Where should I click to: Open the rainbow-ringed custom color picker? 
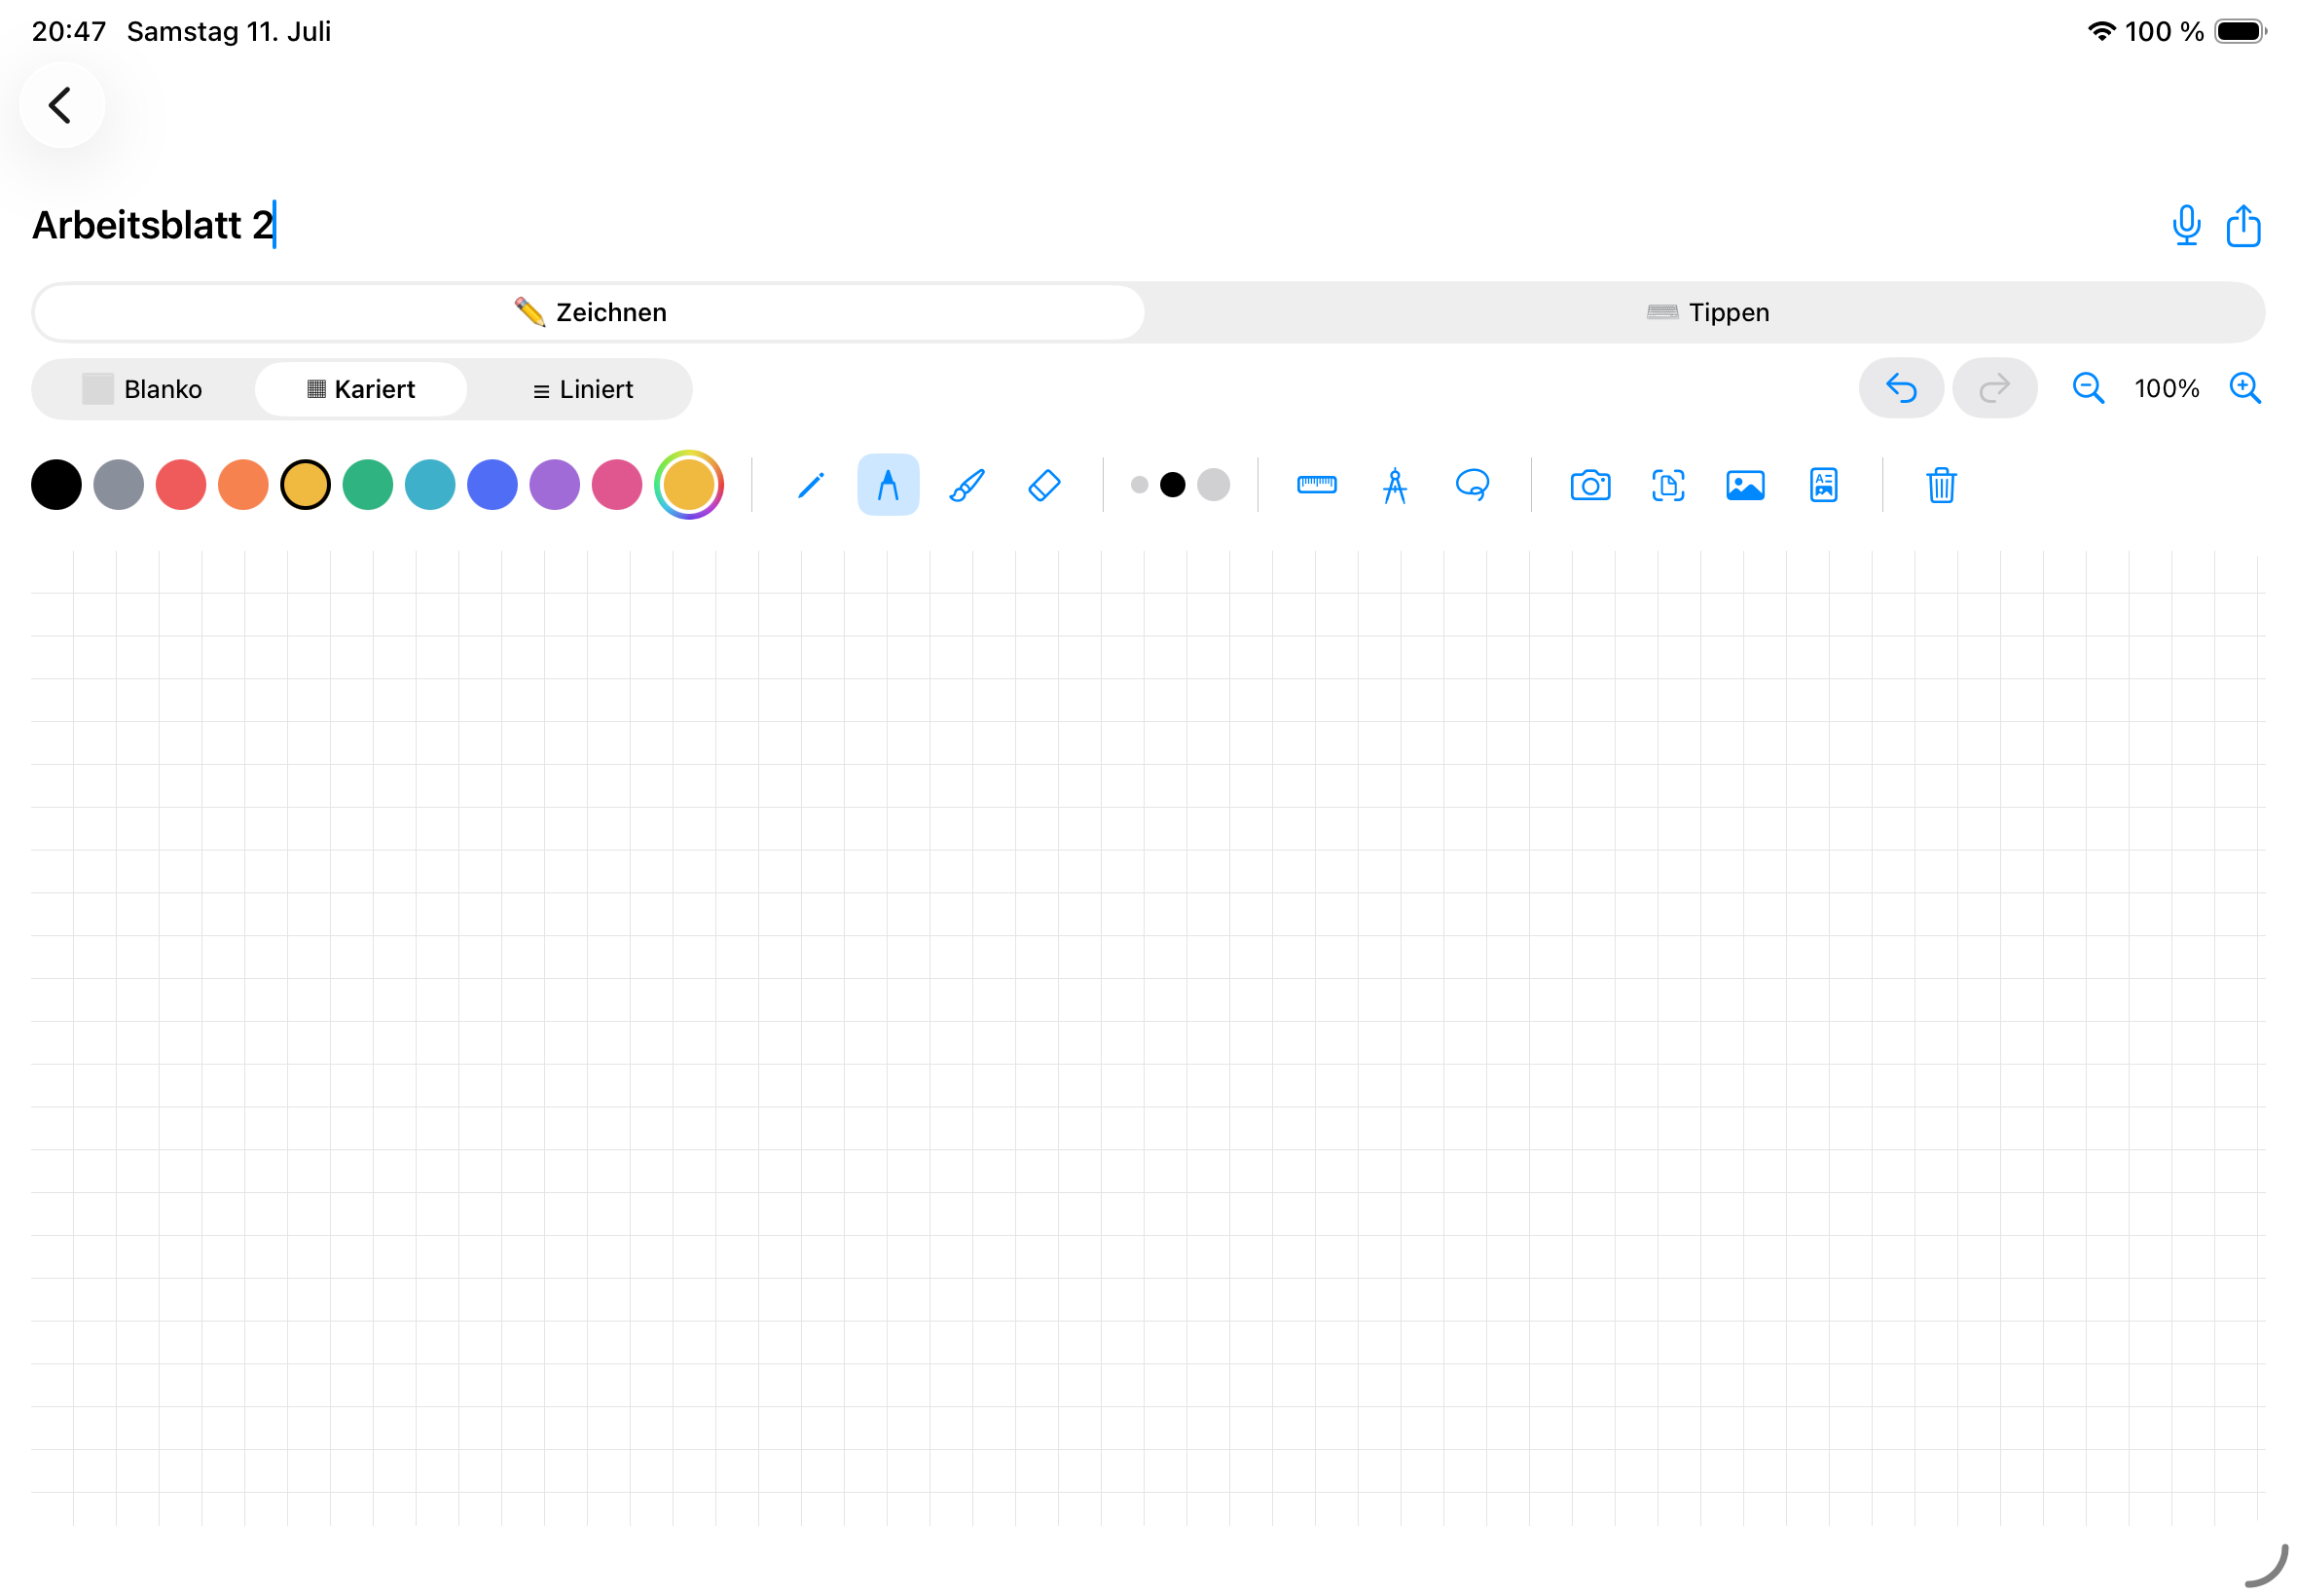pyautogui.click(x=689, y=485)
